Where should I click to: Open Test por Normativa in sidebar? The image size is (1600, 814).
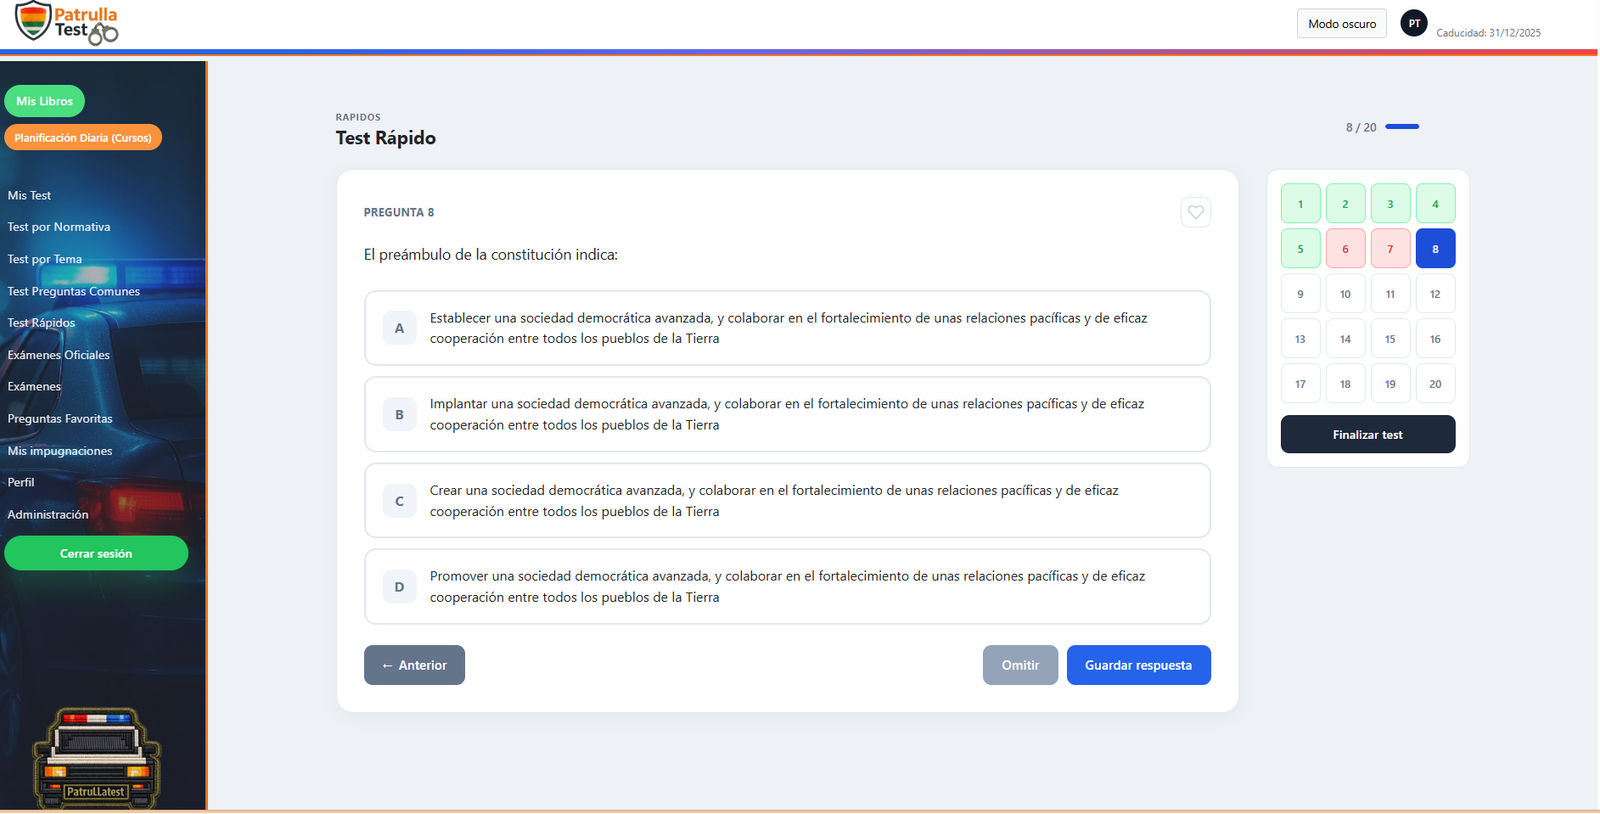[59, 227]
